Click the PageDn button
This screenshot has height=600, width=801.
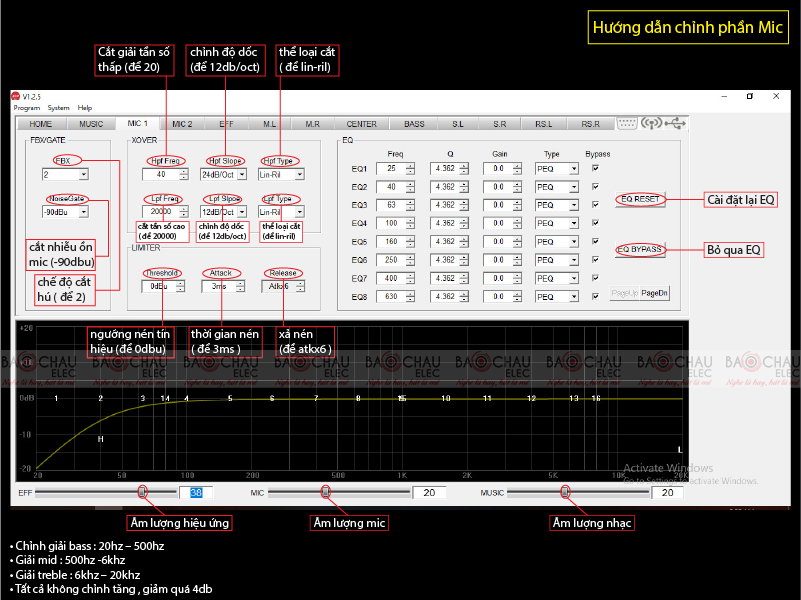[x=654, y=293]
